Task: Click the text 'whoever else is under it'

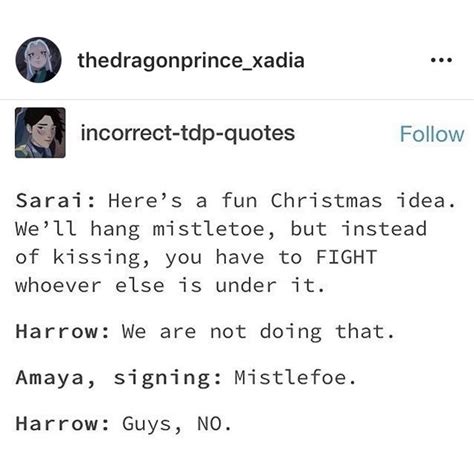Action: (x=169, y=286)
